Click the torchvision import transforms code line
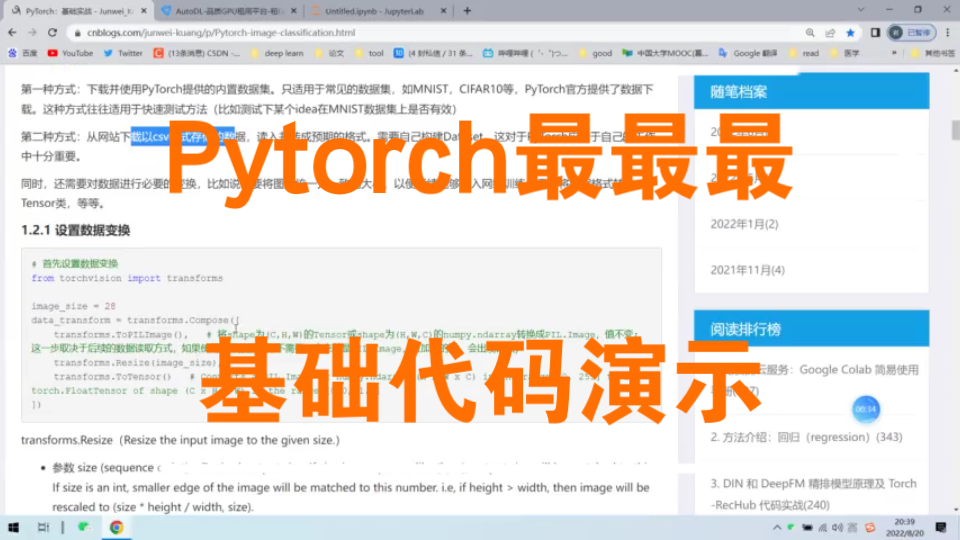Screen dimensions: 960x540 pyautogui.click(x=127, y=278)
